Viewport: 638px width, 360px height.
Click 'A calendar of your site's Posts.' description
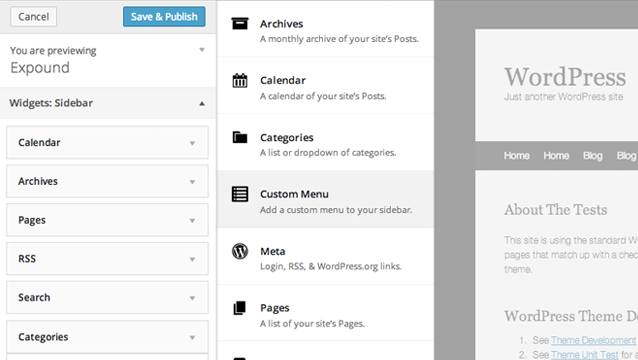[x=323, y=96]
